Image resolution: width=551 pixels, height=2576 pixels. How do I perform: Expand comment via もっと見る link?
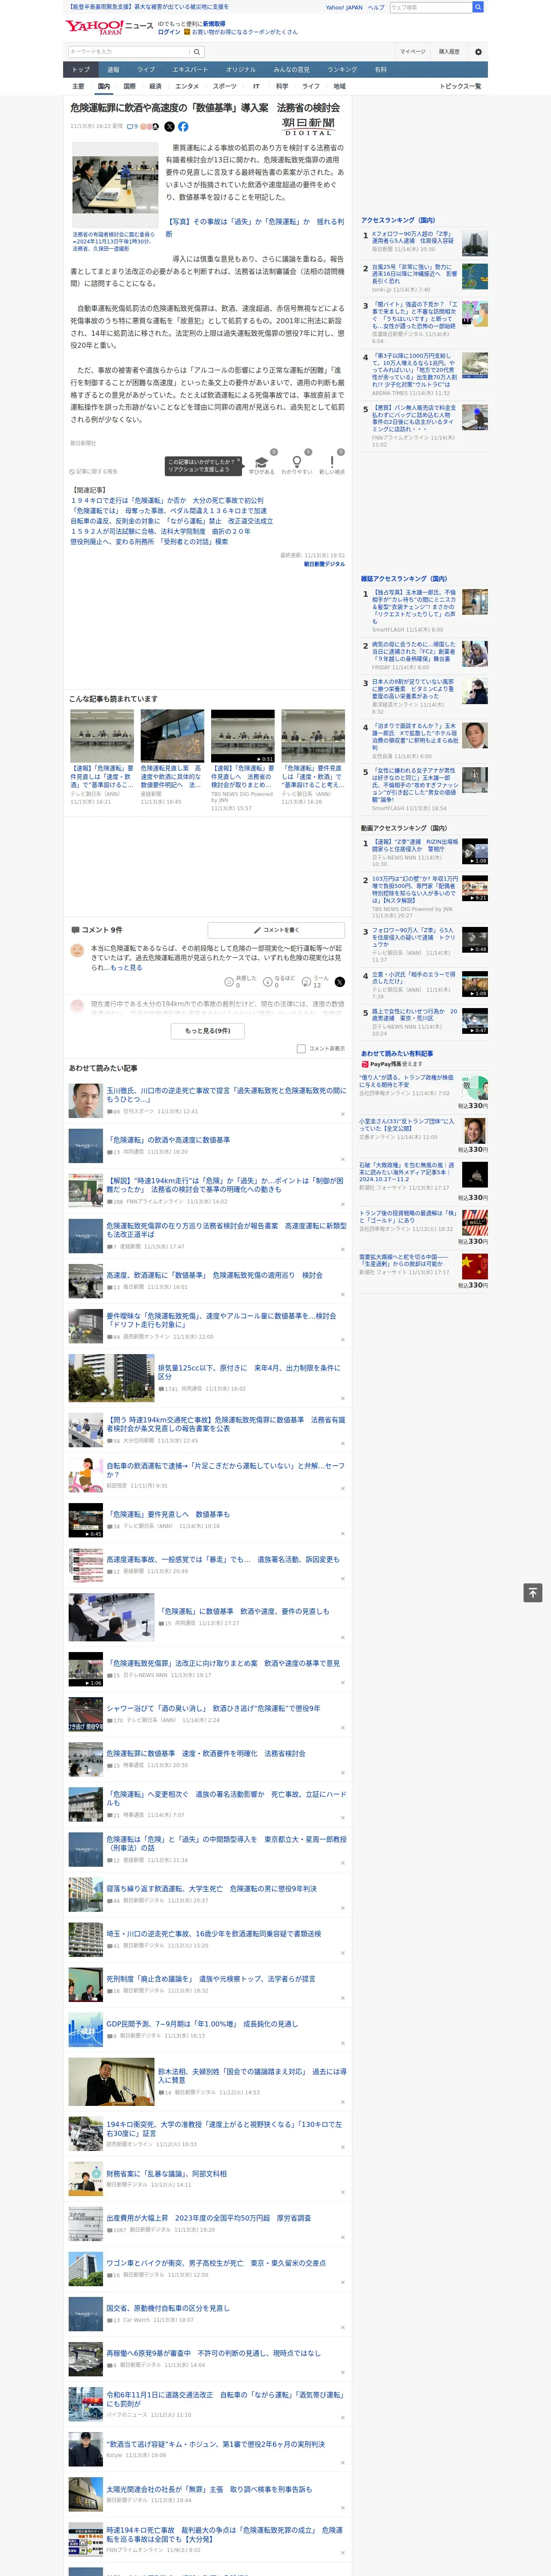[x=126, y=967]
